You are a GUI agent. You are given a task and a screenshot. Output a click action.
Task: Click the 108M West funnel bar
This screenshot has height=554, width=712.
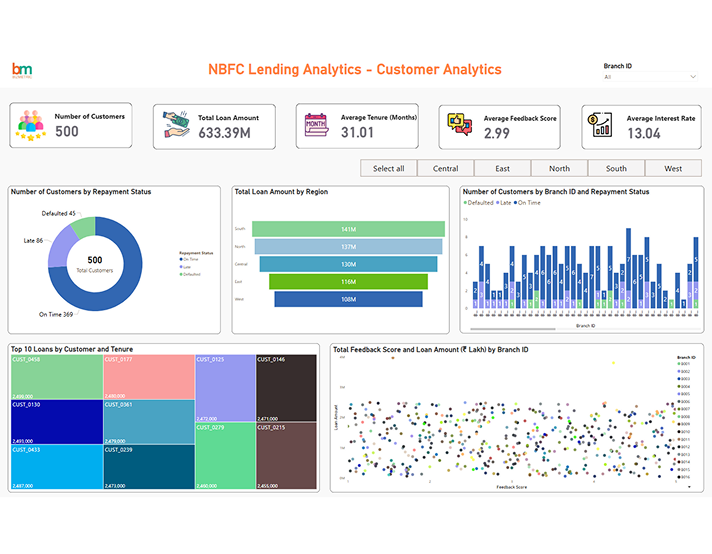347,299
